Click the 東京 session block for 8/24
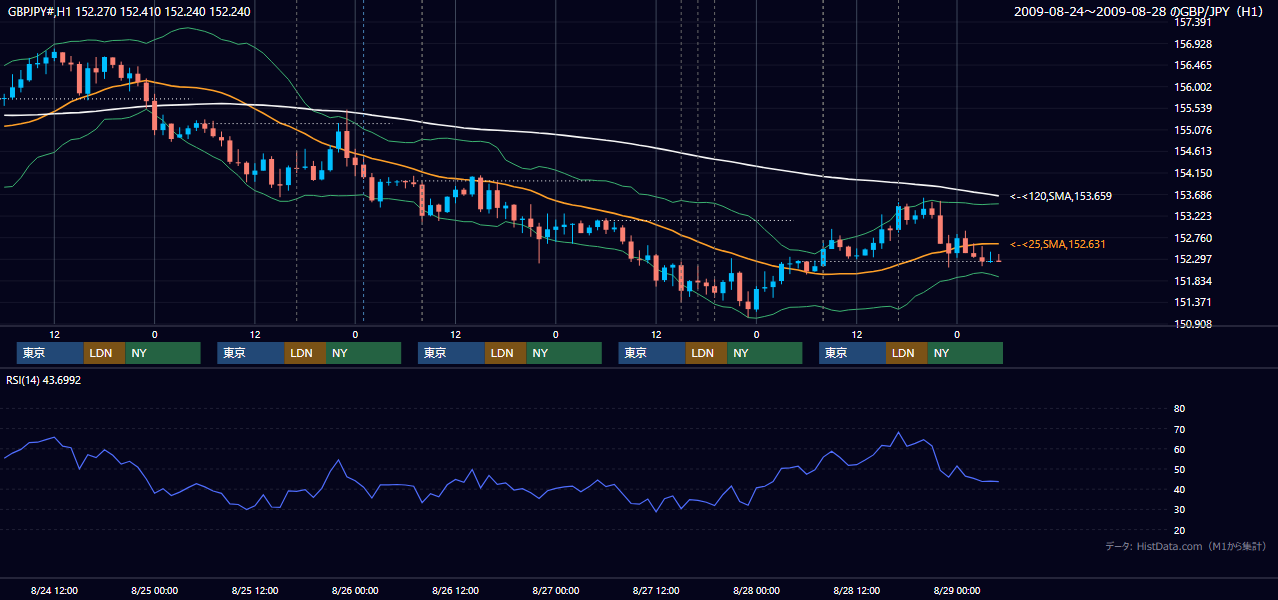Screen dimensions: 1278x600 pos(50,353)
